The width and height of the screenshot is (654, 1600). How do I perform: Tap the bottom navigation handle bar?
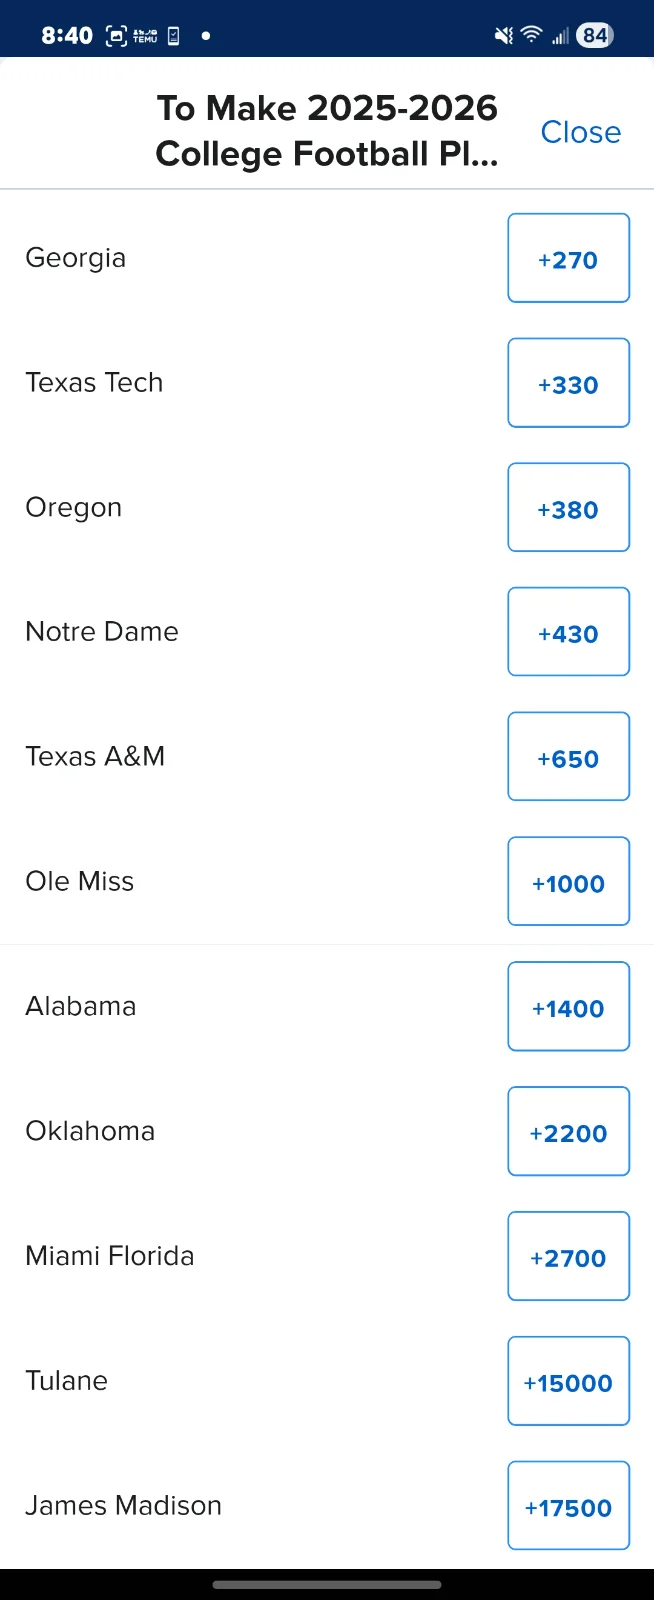(x=327, y=1585)
